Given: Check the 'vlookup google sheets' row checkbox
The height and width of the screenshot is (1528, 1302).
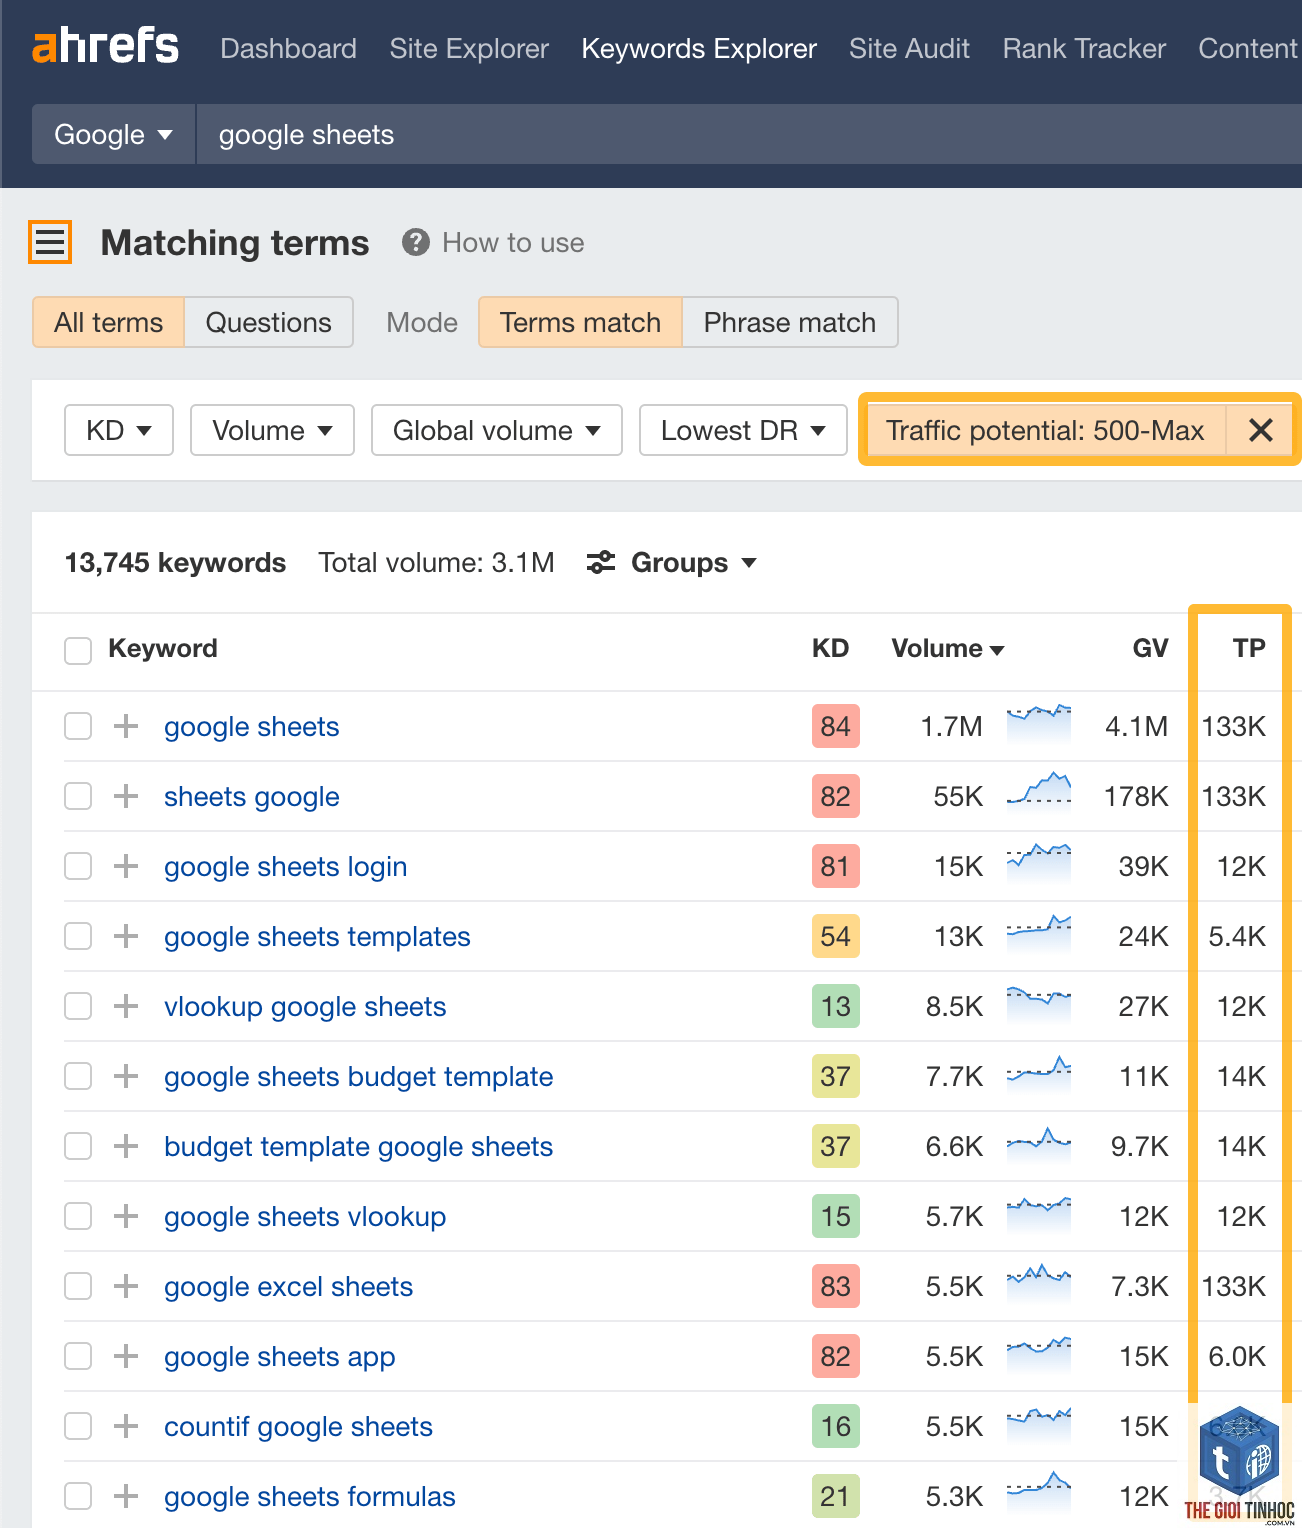Looking at the screenshot, I should point(78,1006).
